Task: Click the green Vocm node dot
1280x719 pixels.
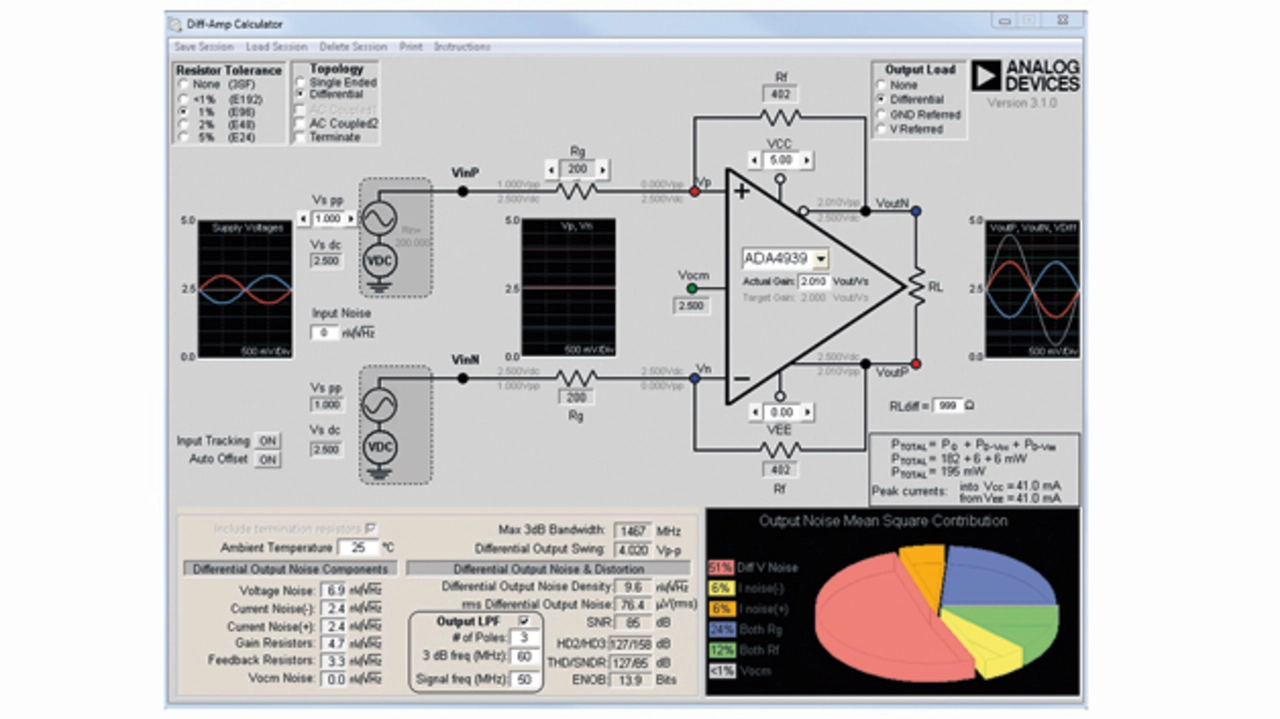Action: [692, 288]
